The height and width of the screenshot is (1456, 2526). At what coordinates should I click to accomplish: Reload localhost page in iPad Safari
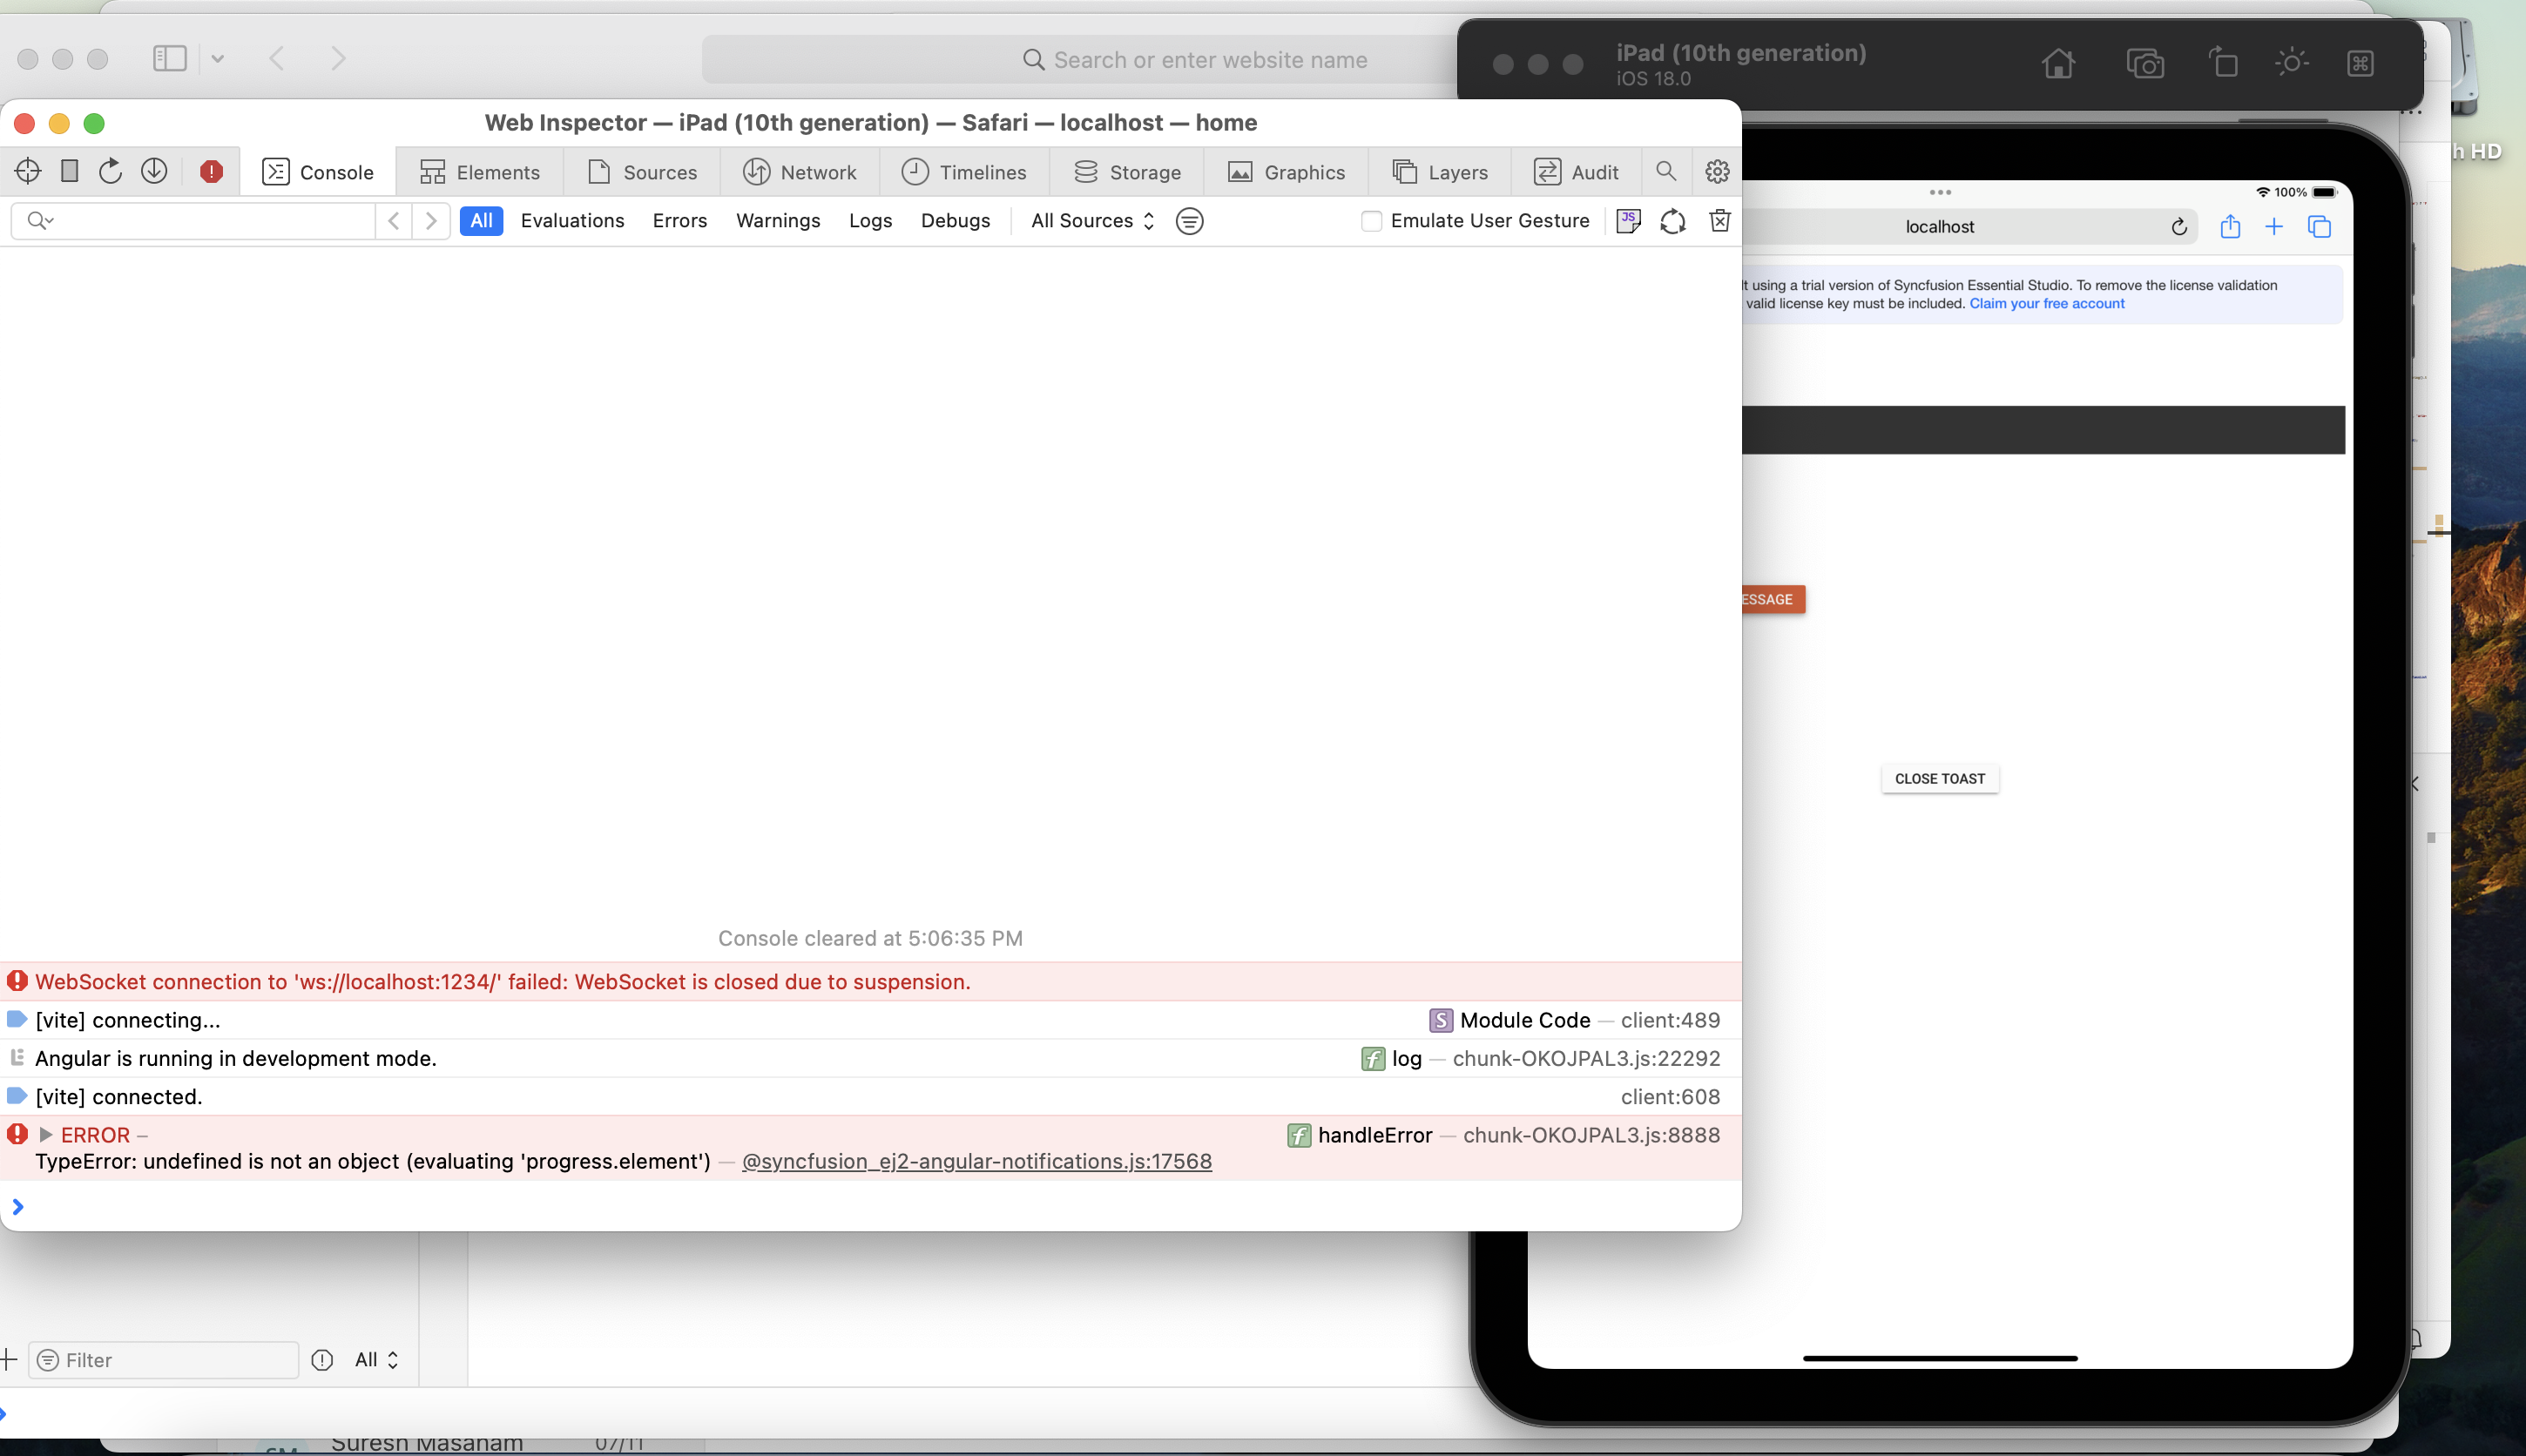point(2179,227)
